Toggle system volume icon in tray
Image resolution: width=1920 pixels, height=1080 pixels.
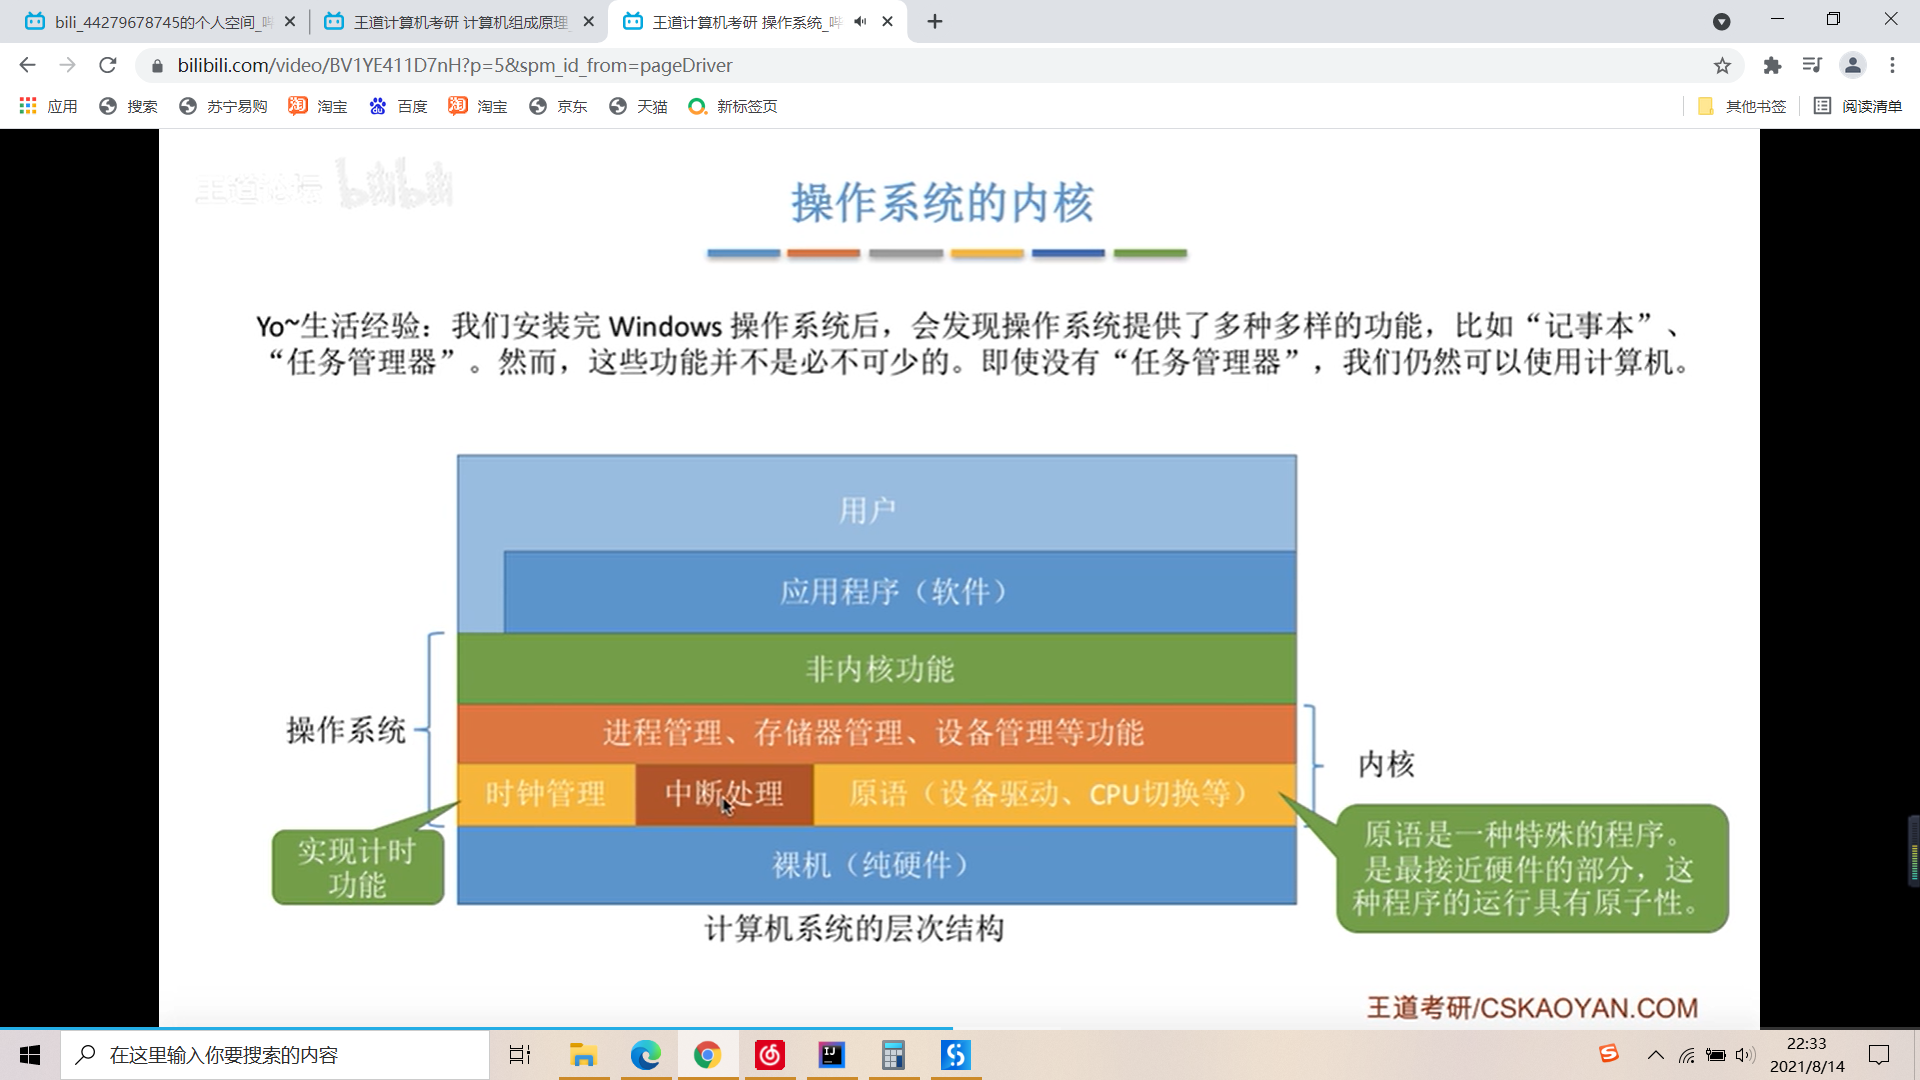click(x=1745, y=1055)
